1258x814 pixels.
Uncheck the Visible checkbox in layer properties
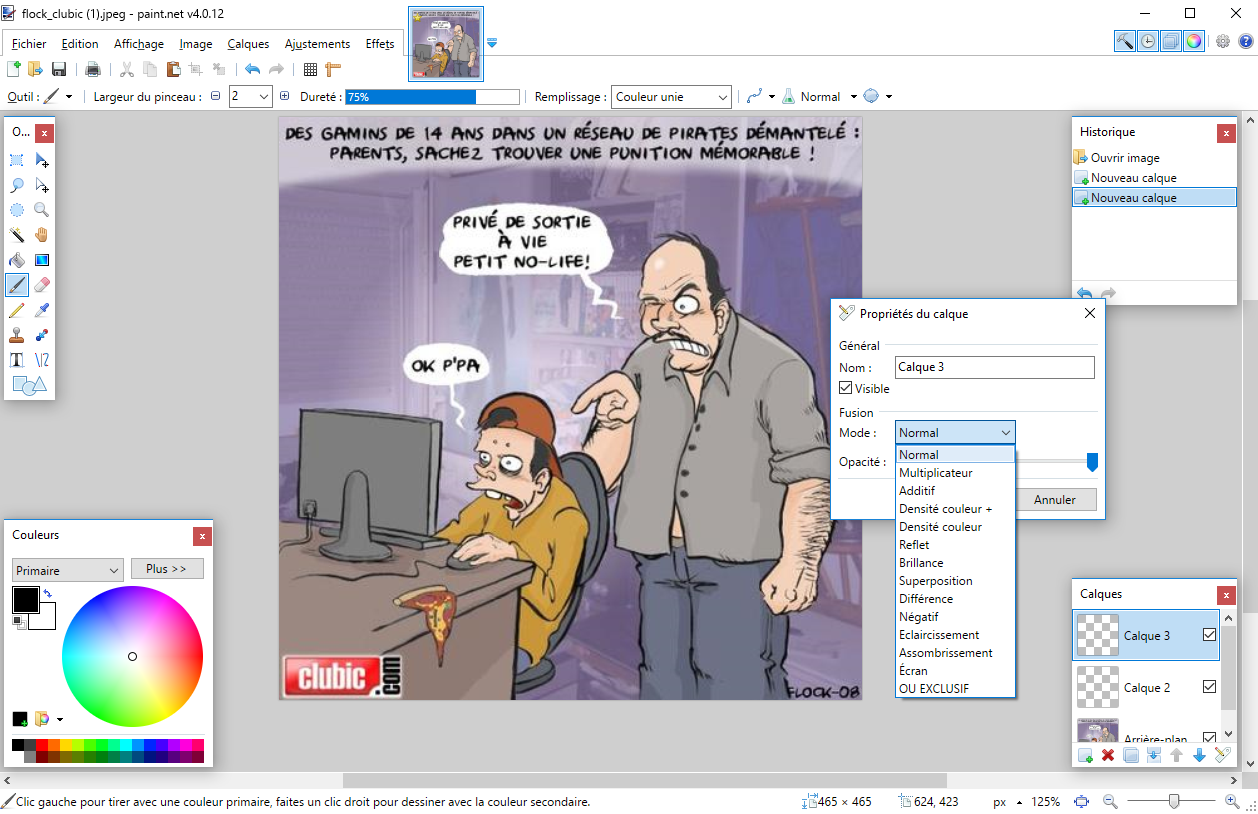pos(846,389)
